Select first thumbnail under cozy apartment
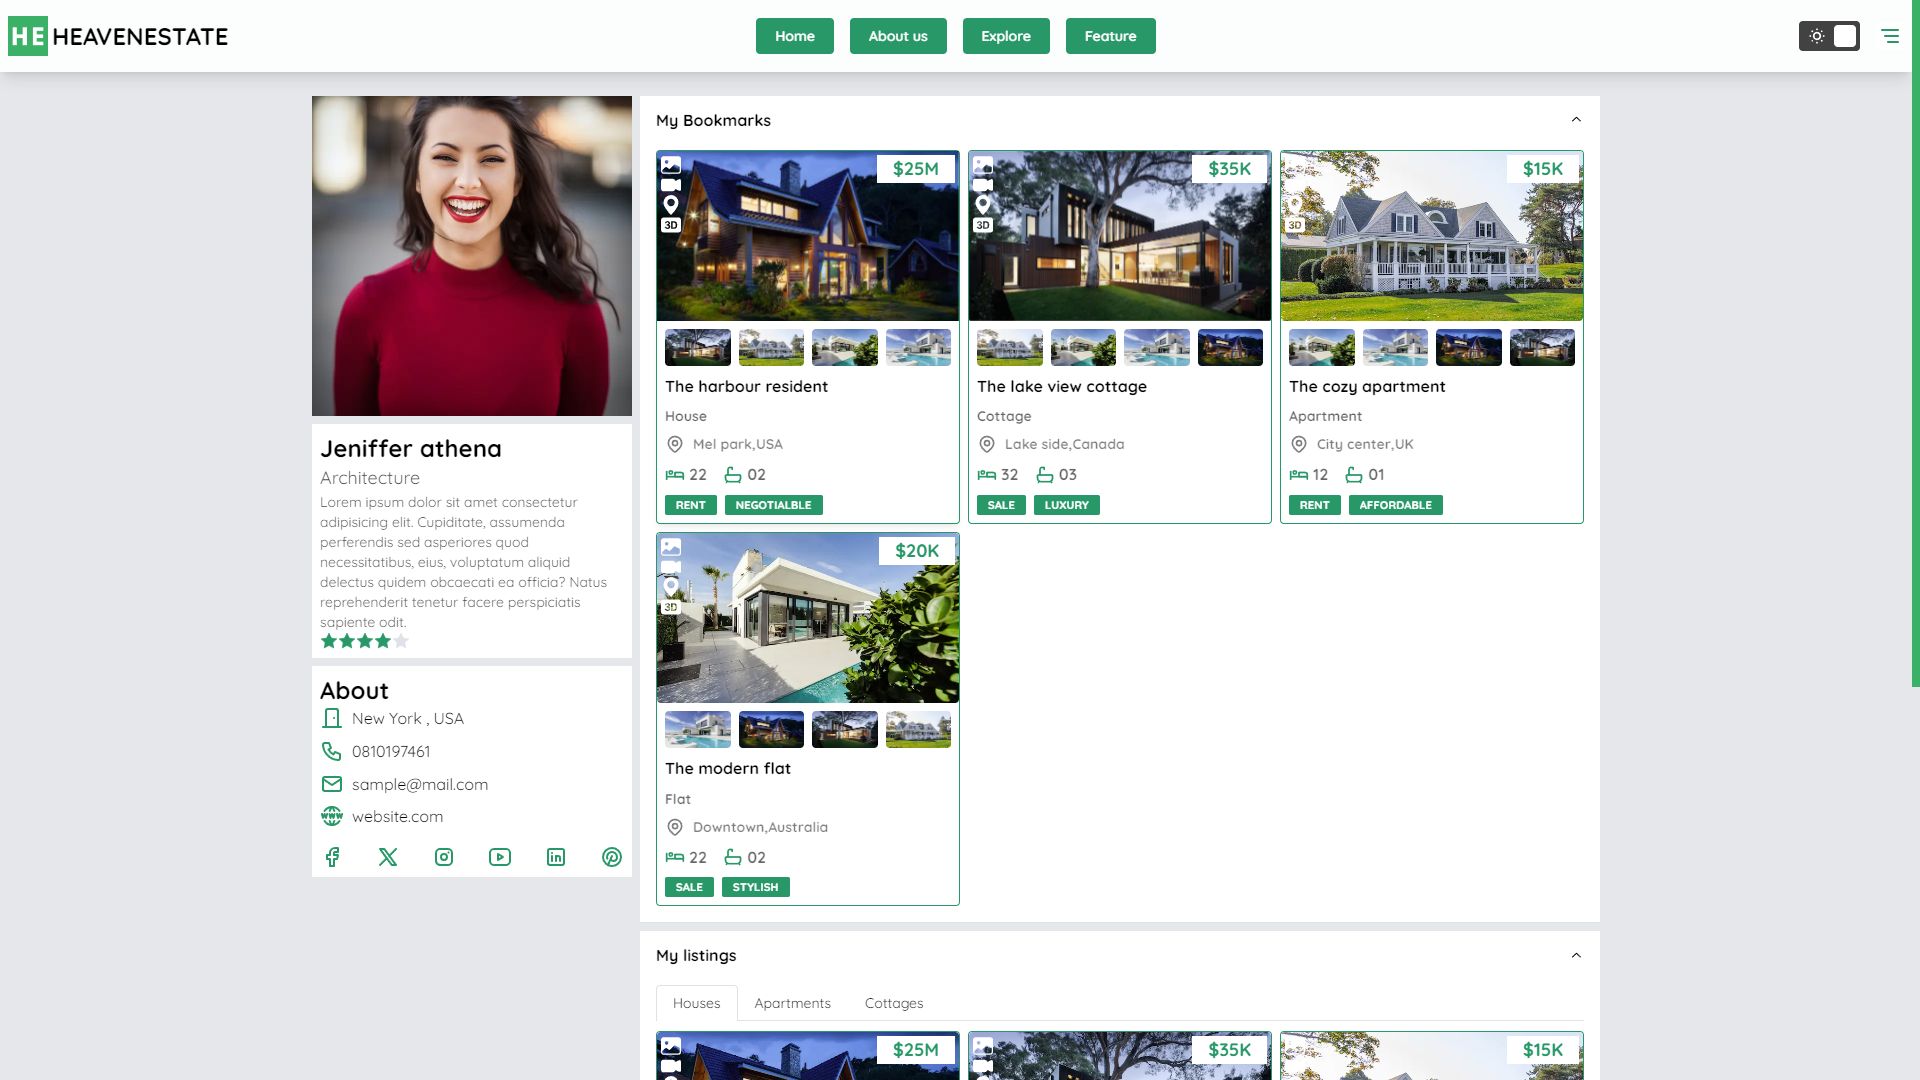This screenshot has height=1080, width=1920. click(x=1321, y=348)
